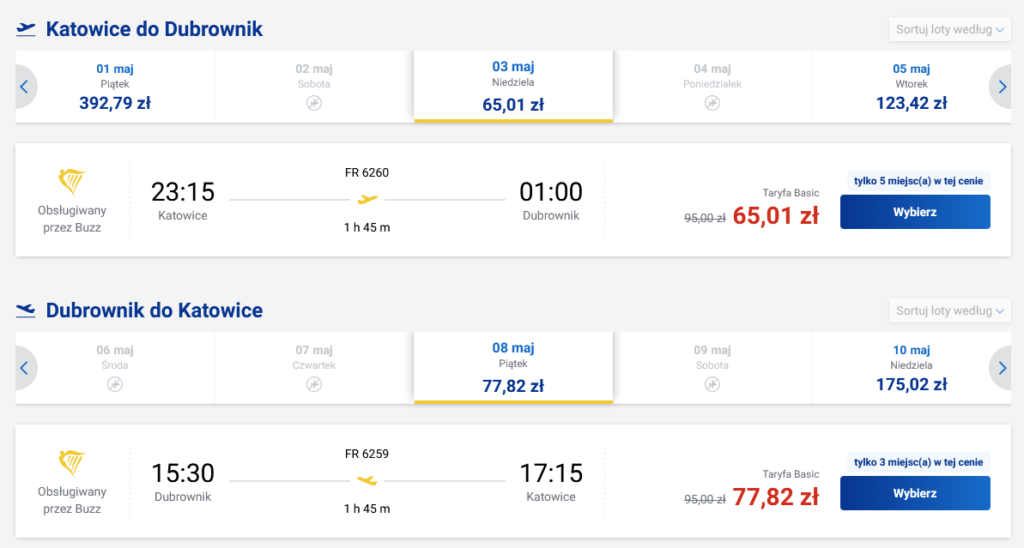Viewport: 1024px width, 548px height.
Task: Show earlier outbound dates with left arrow
Action: pyautogui.click(x=24, y=87)
